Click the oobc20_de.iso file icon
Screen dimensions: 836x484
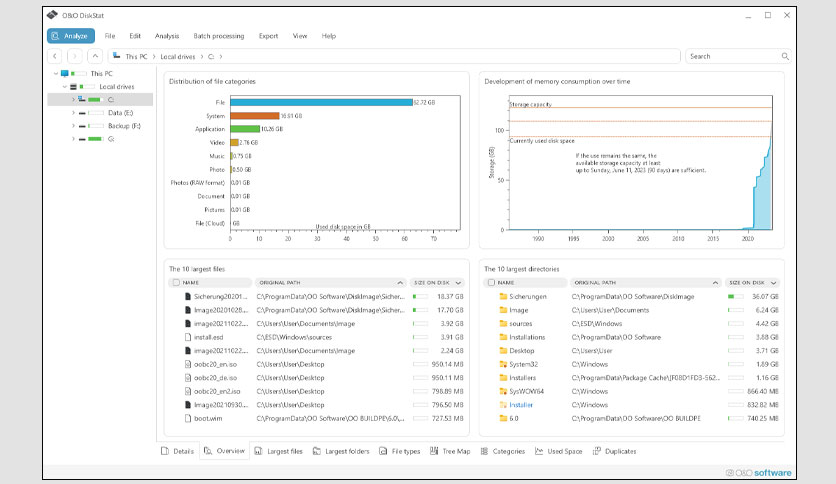(188, 377)
